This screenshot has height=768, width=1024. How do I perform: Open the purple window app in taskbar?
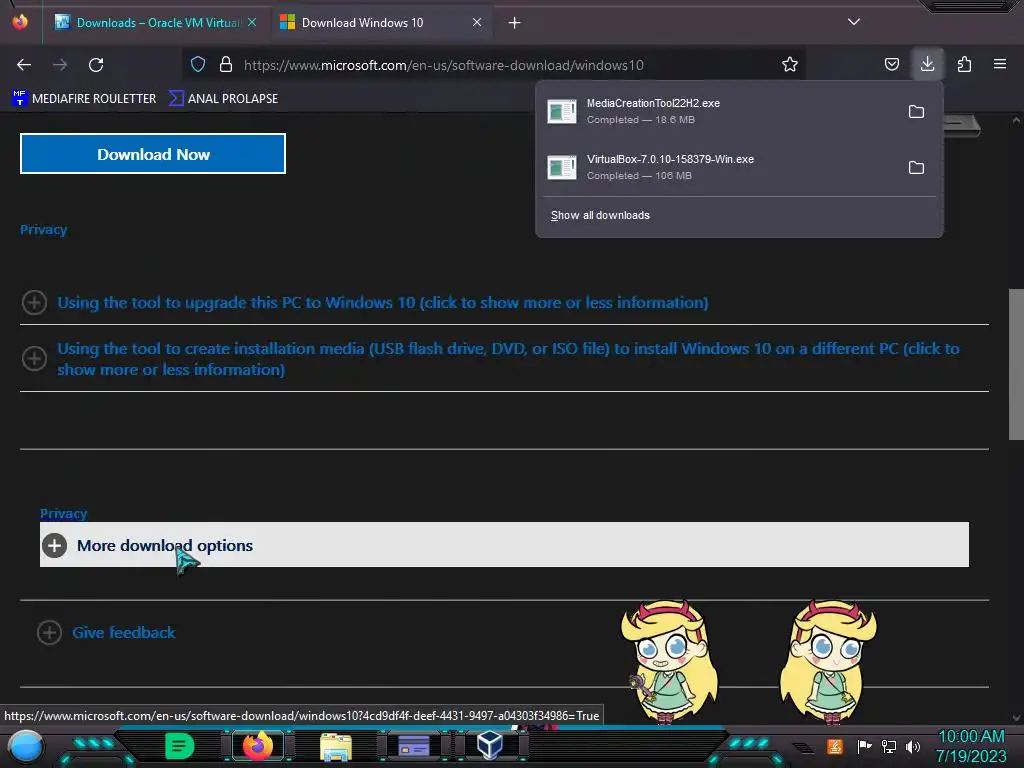click(413, 746)
